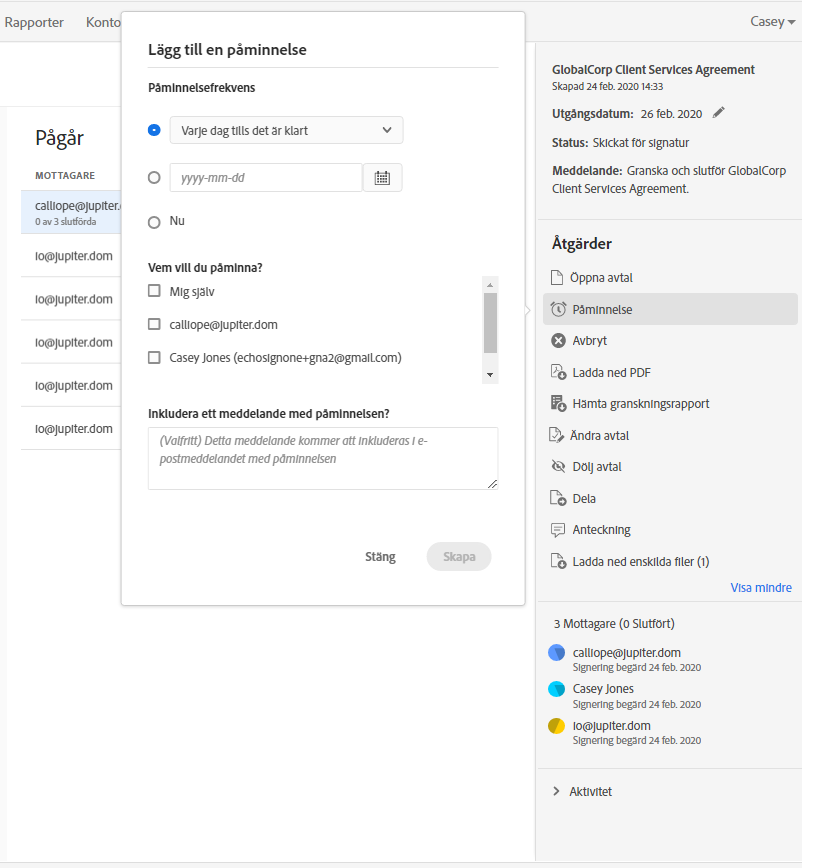The width and height of the screenshot is (830, 868).
Task: Check the Mig själv checkbox
Action: pyautogui.click(x=154, y=291)
